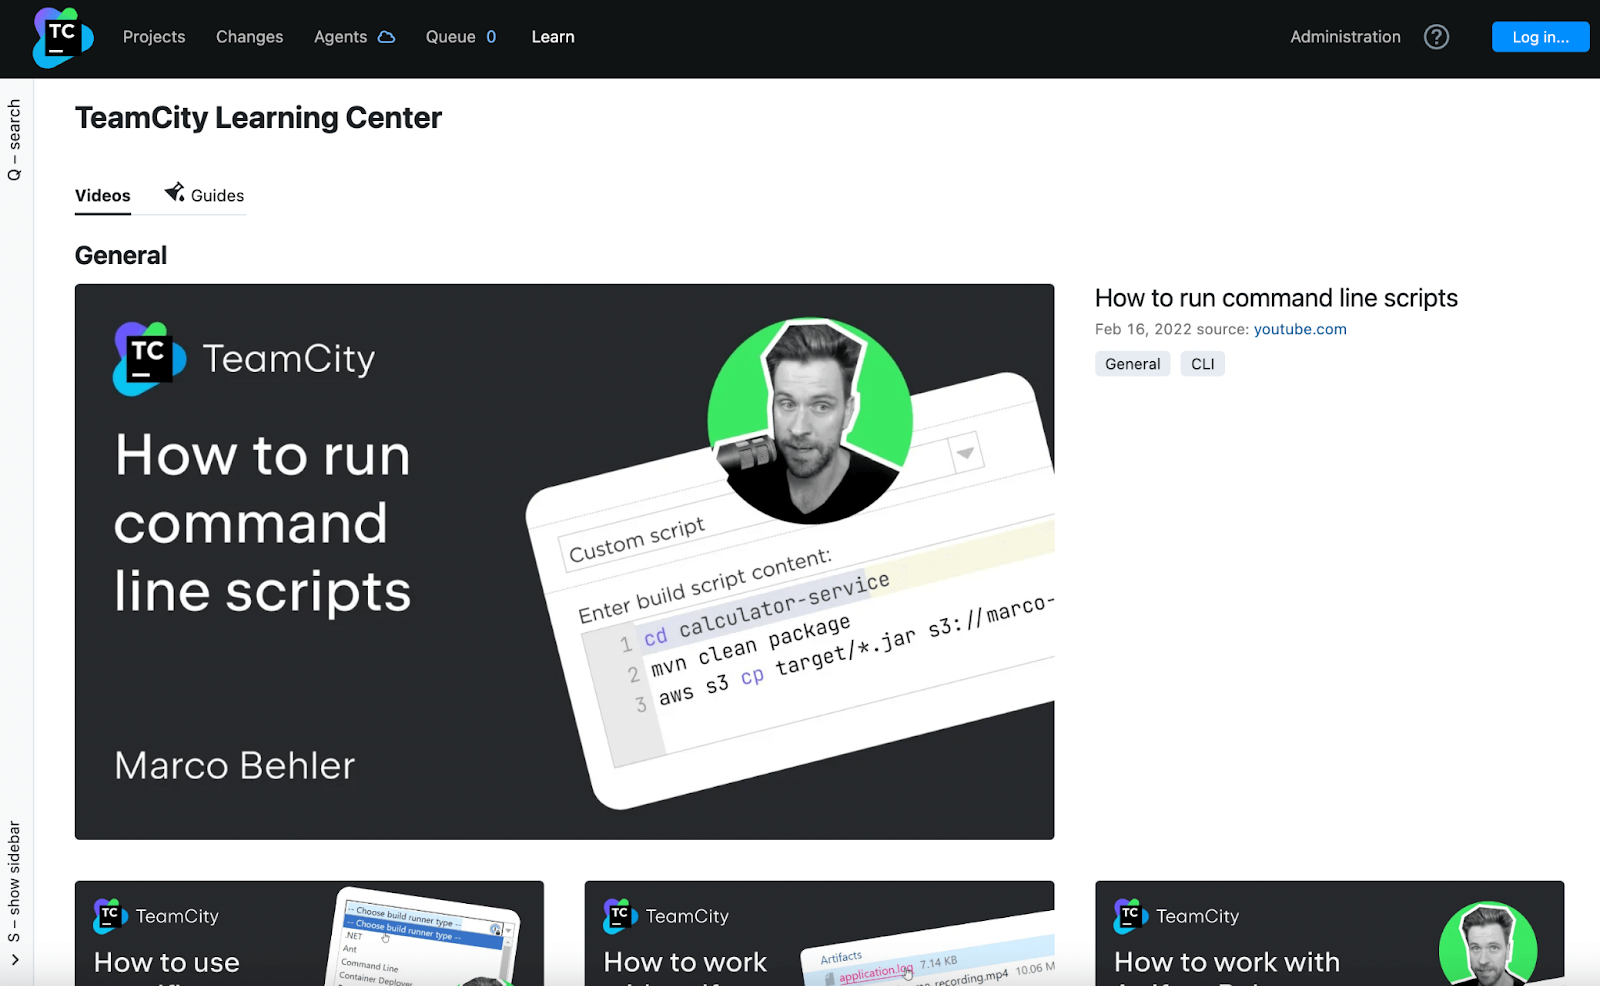Click the cloud icon next to Agents
Image resolution: width=1600 pixels, height=986 pixels.
point(386,37)
